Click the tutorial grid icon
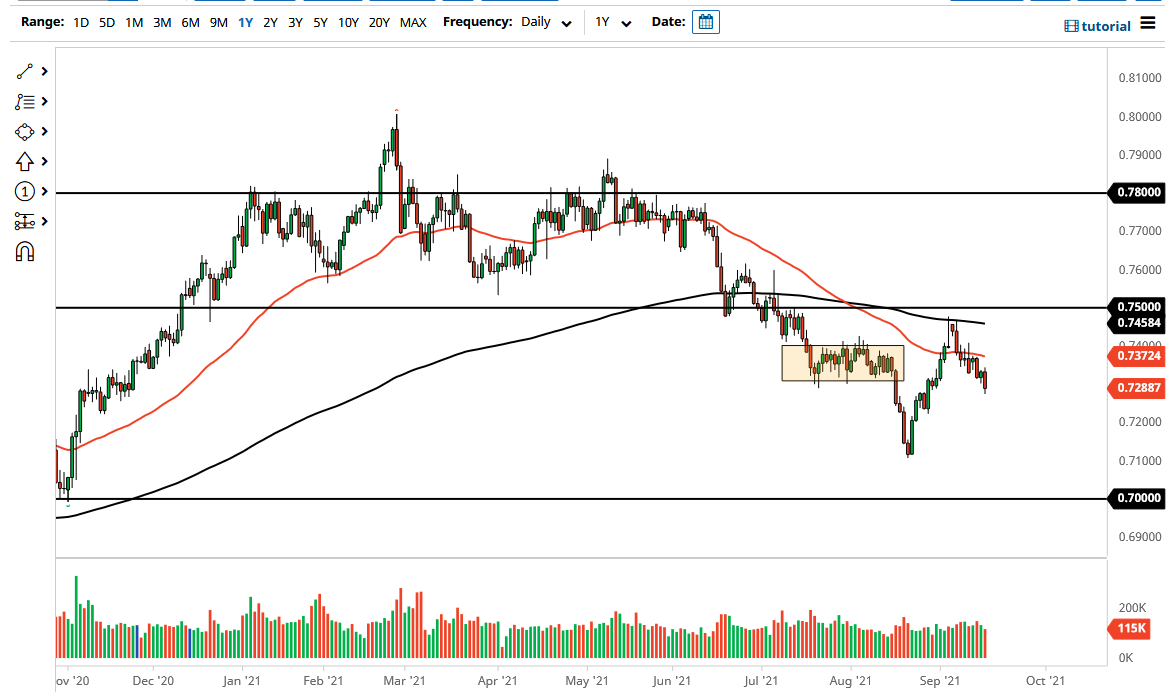 pos(1073,26)
